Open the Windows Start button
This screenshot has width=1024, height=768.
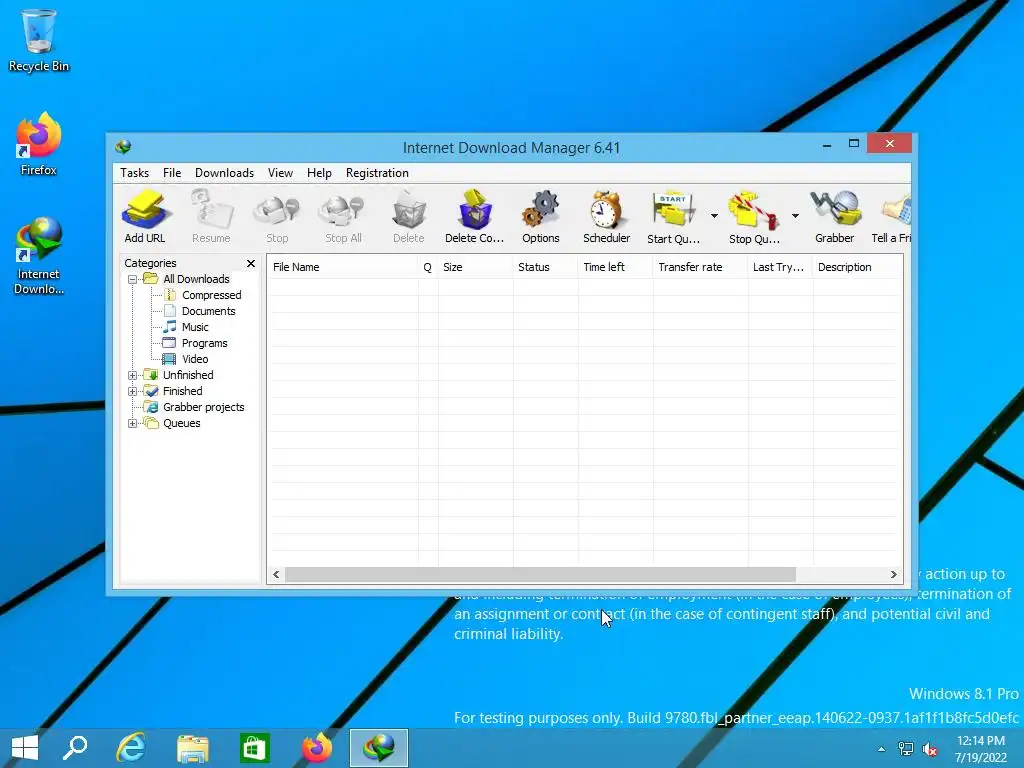pos(25,748)
